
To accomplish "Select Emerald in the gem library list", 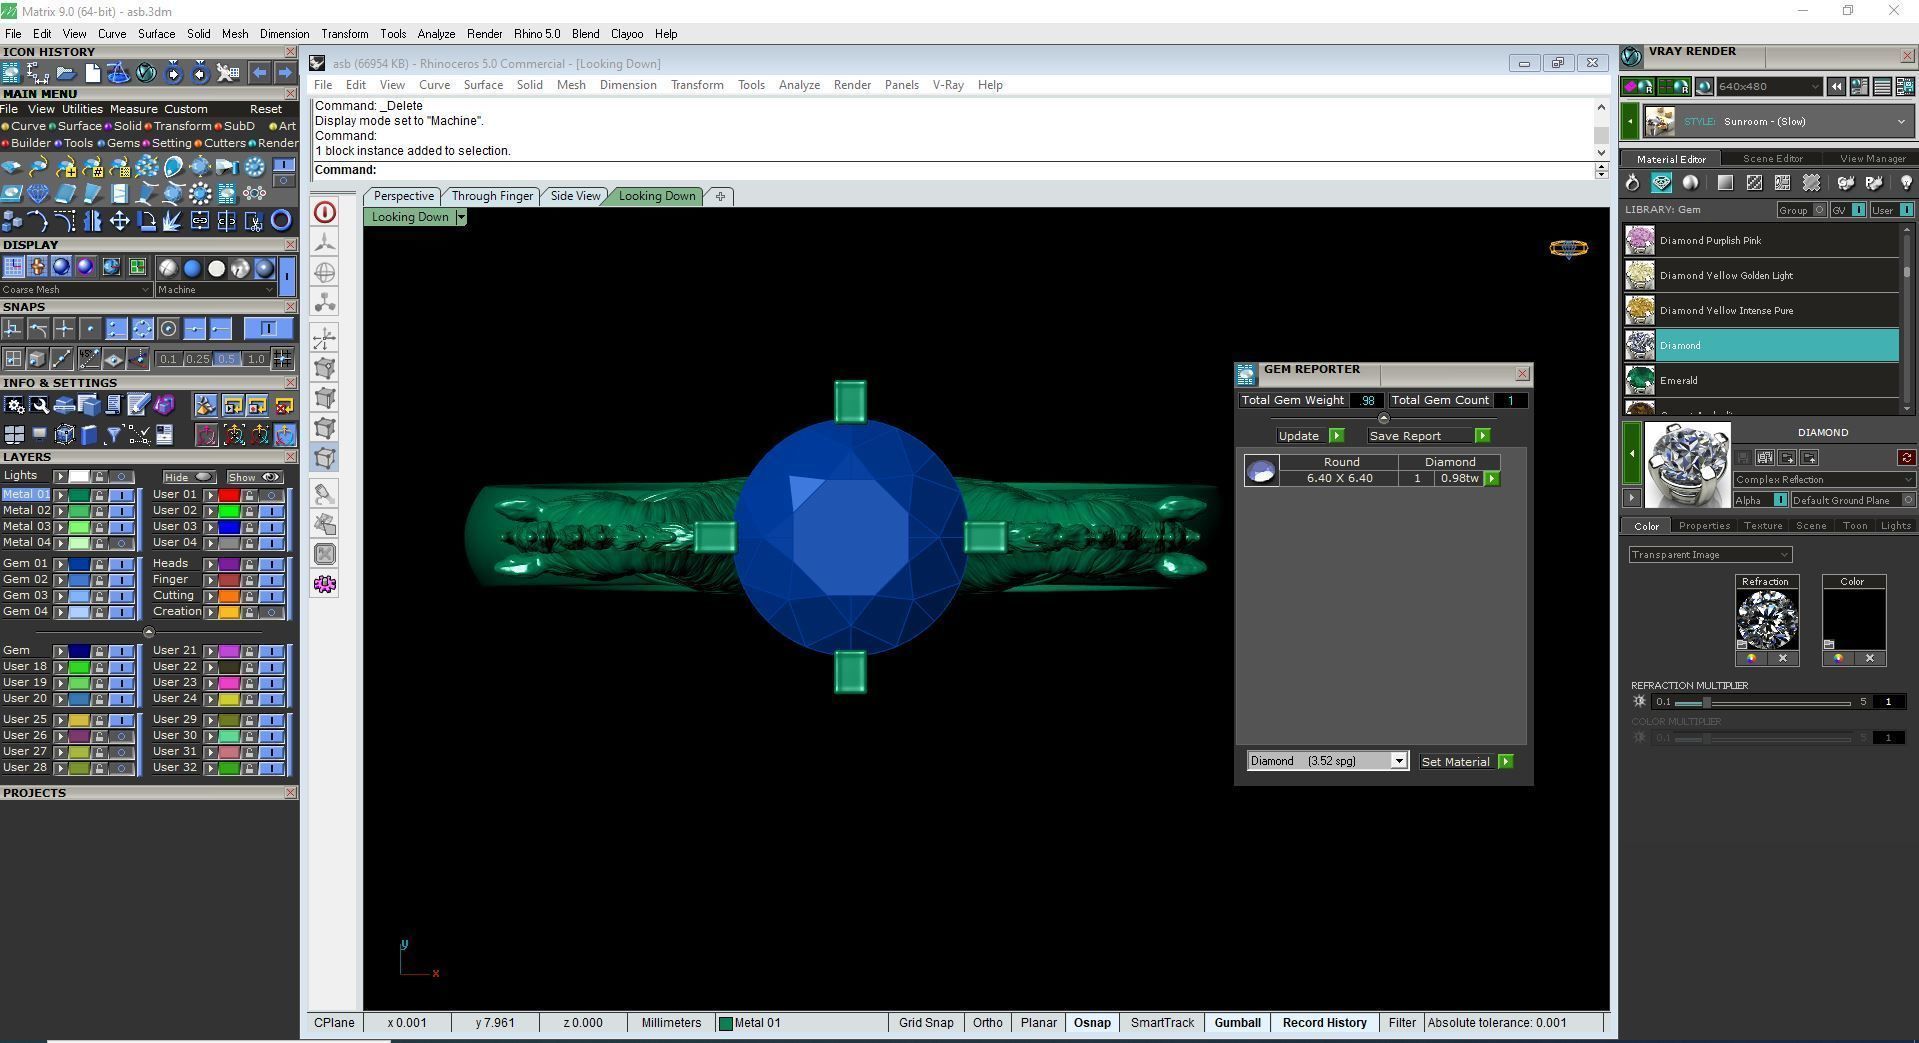I will 1761,381.
